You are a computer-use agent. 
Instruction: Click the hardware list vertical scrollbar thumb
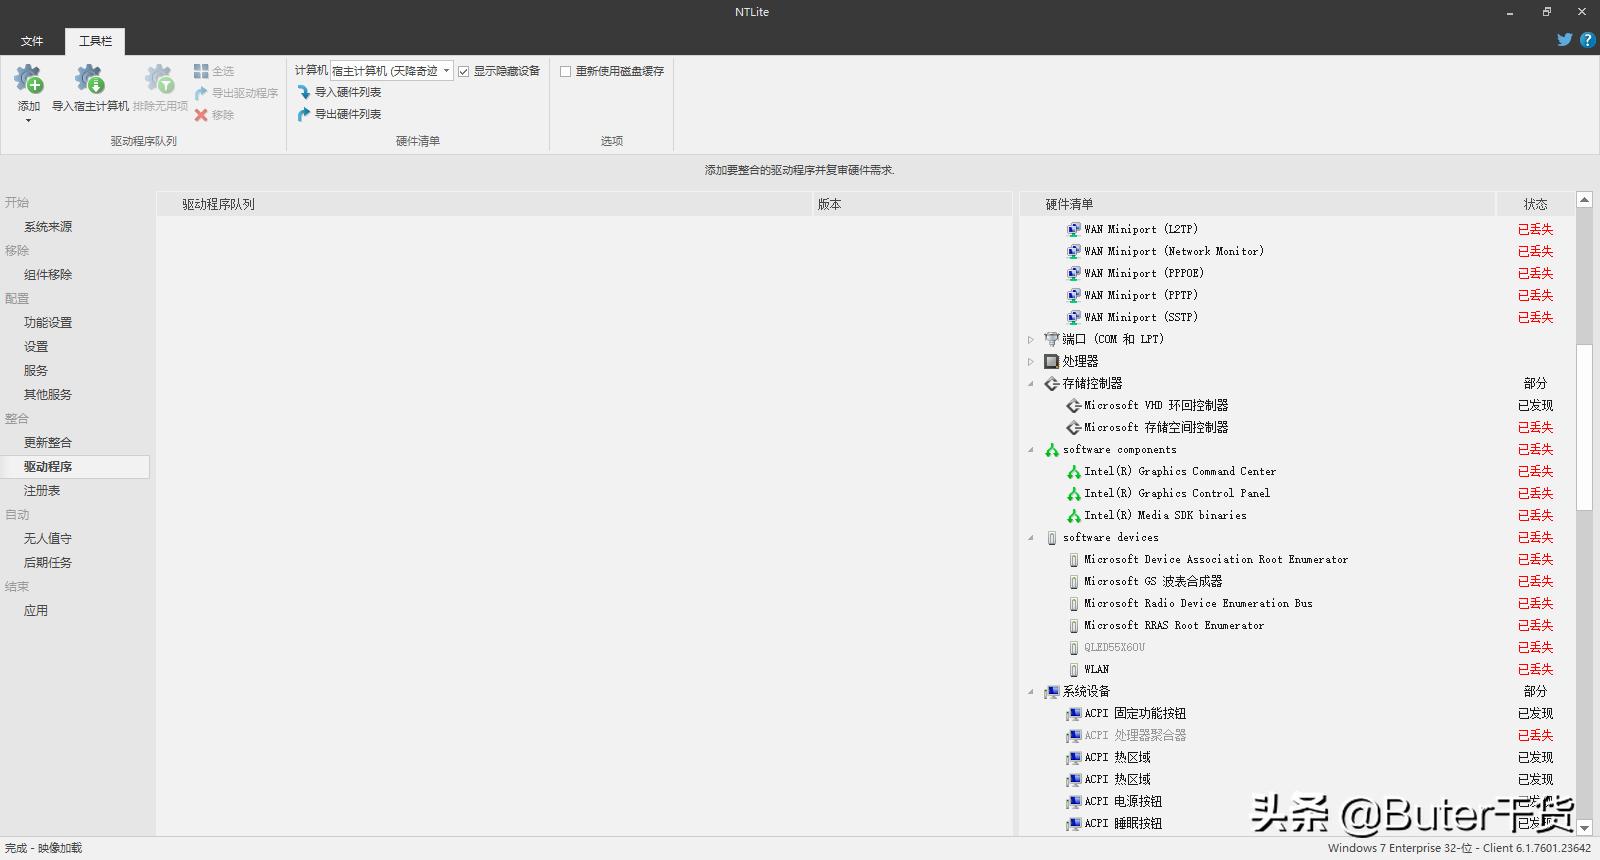(x=1584, y=427)
